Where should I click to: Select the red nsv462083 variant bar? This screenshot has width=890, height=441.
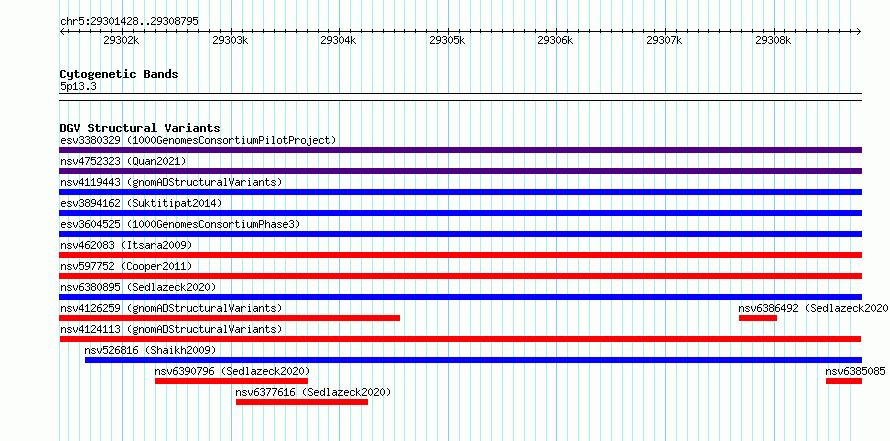(x=460, y=255)
